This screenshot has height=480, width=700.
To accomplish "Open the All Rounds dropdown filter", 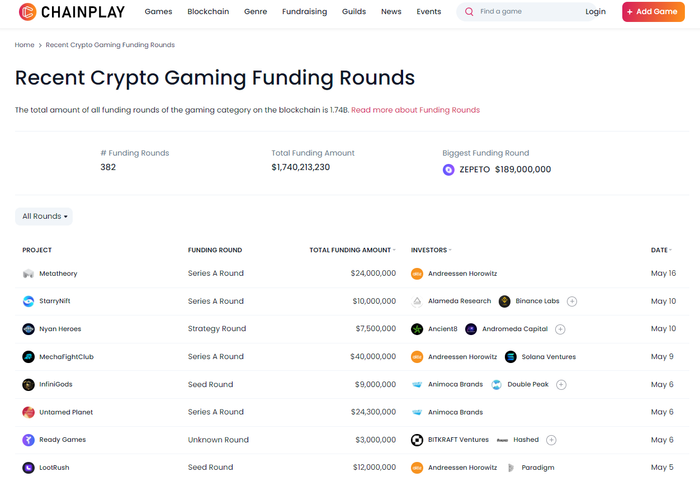I will [44, 217].
